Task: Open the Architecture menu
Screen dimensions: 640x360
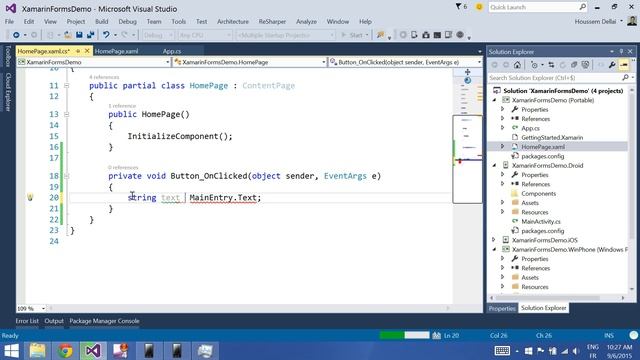Action: coord(233,22)
